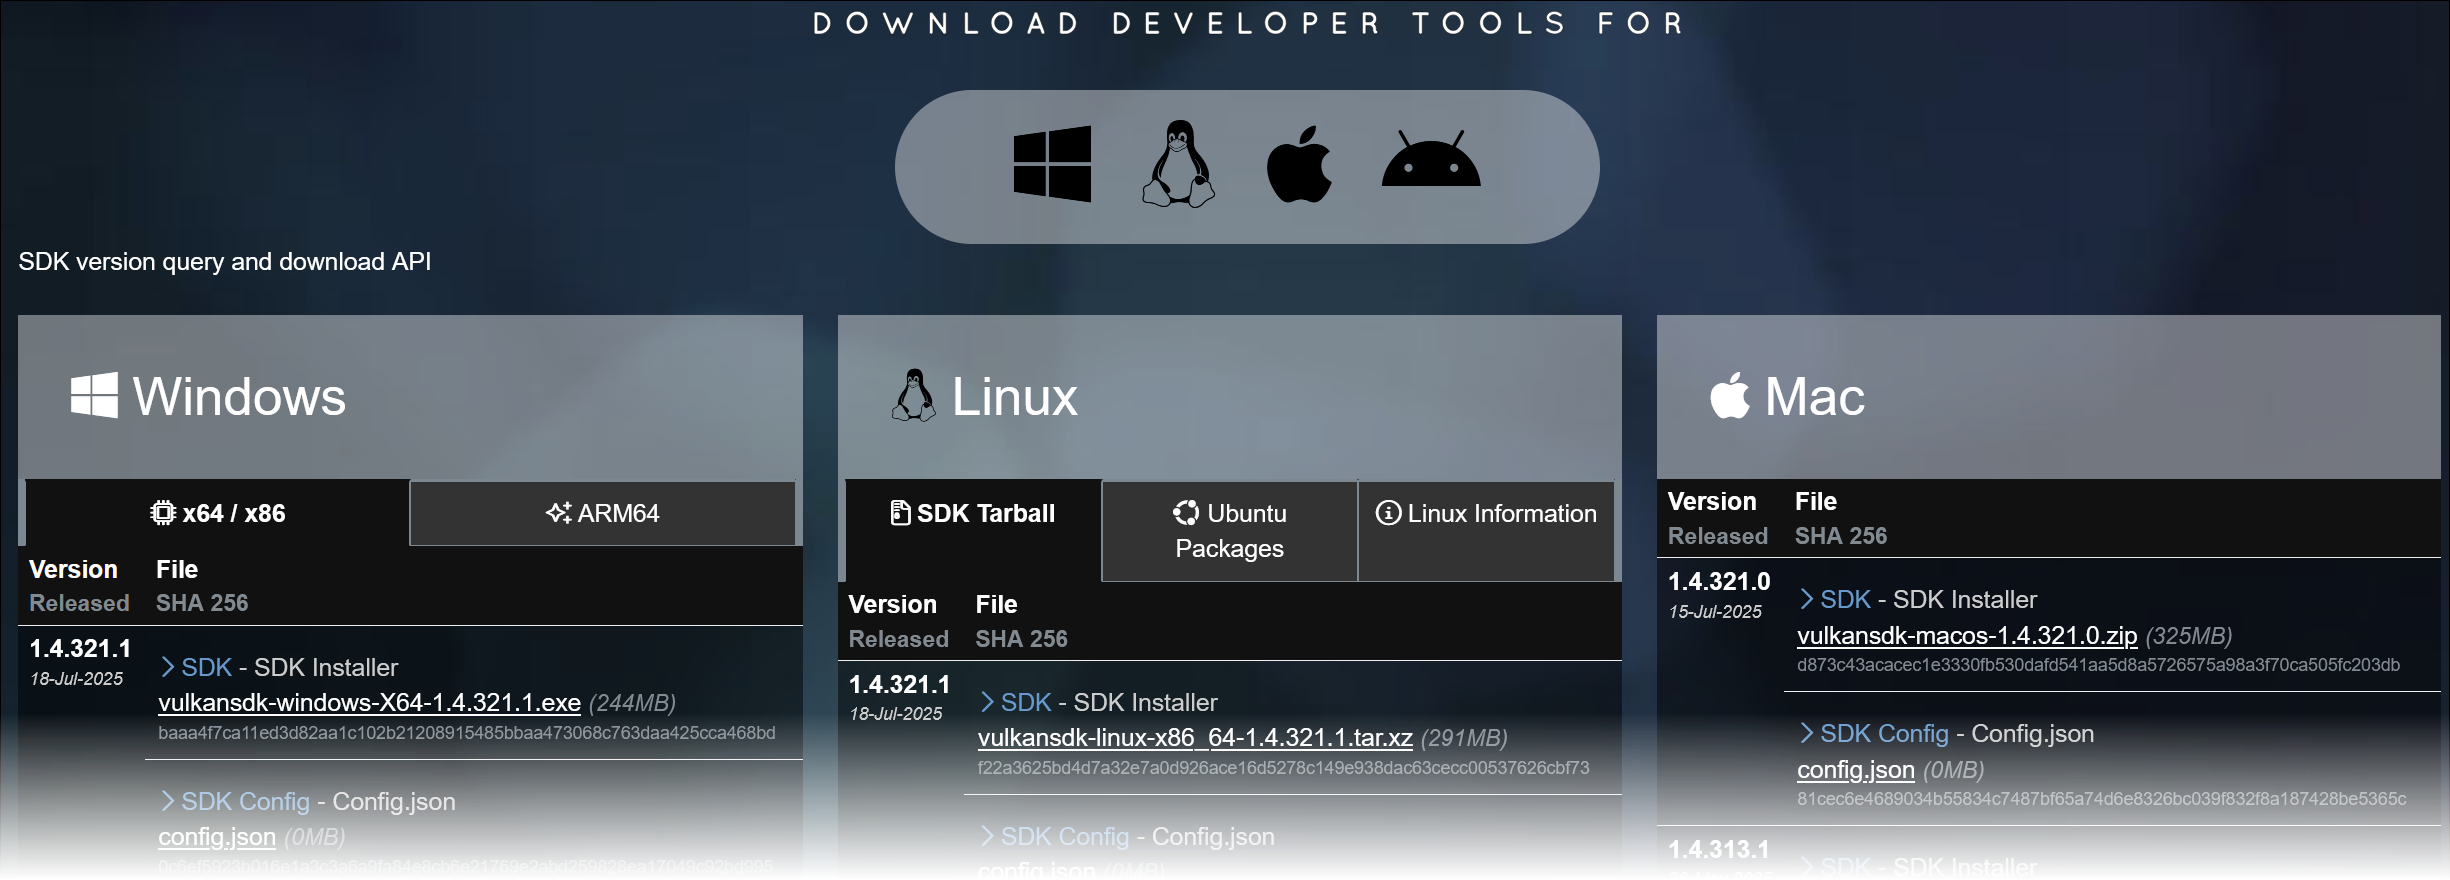
Task: Open the Ubuntu Packages tab
Action: point(1229,530)
